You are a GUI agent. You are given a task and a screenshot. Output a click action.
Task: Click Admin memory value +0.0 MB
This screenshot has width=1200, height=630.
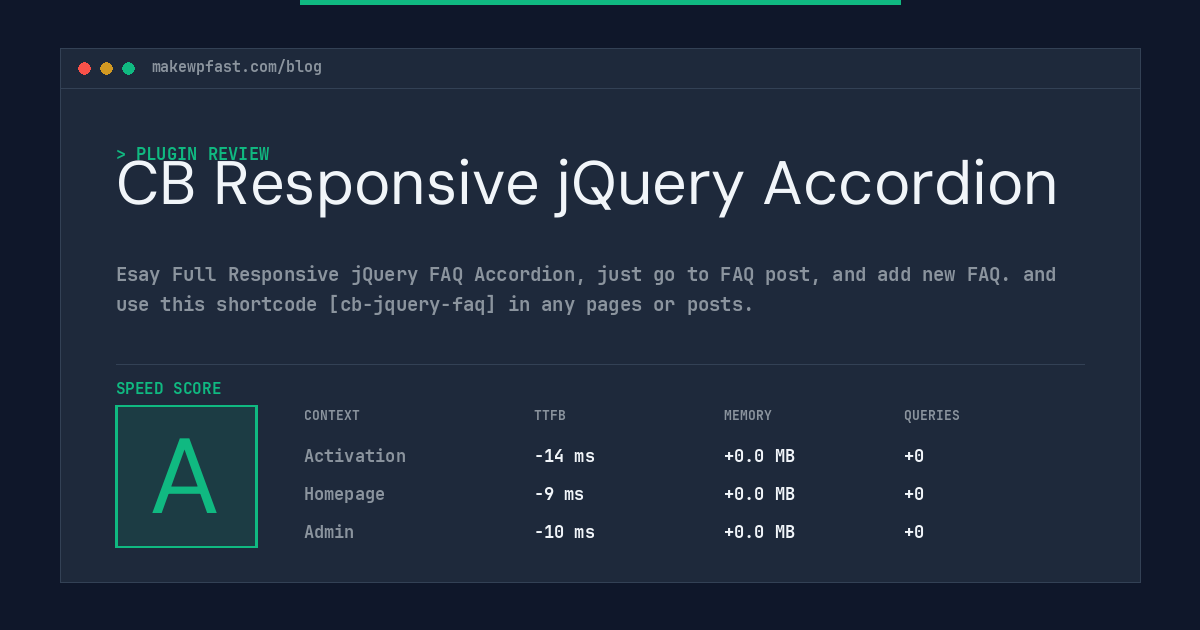pos(759,532)
